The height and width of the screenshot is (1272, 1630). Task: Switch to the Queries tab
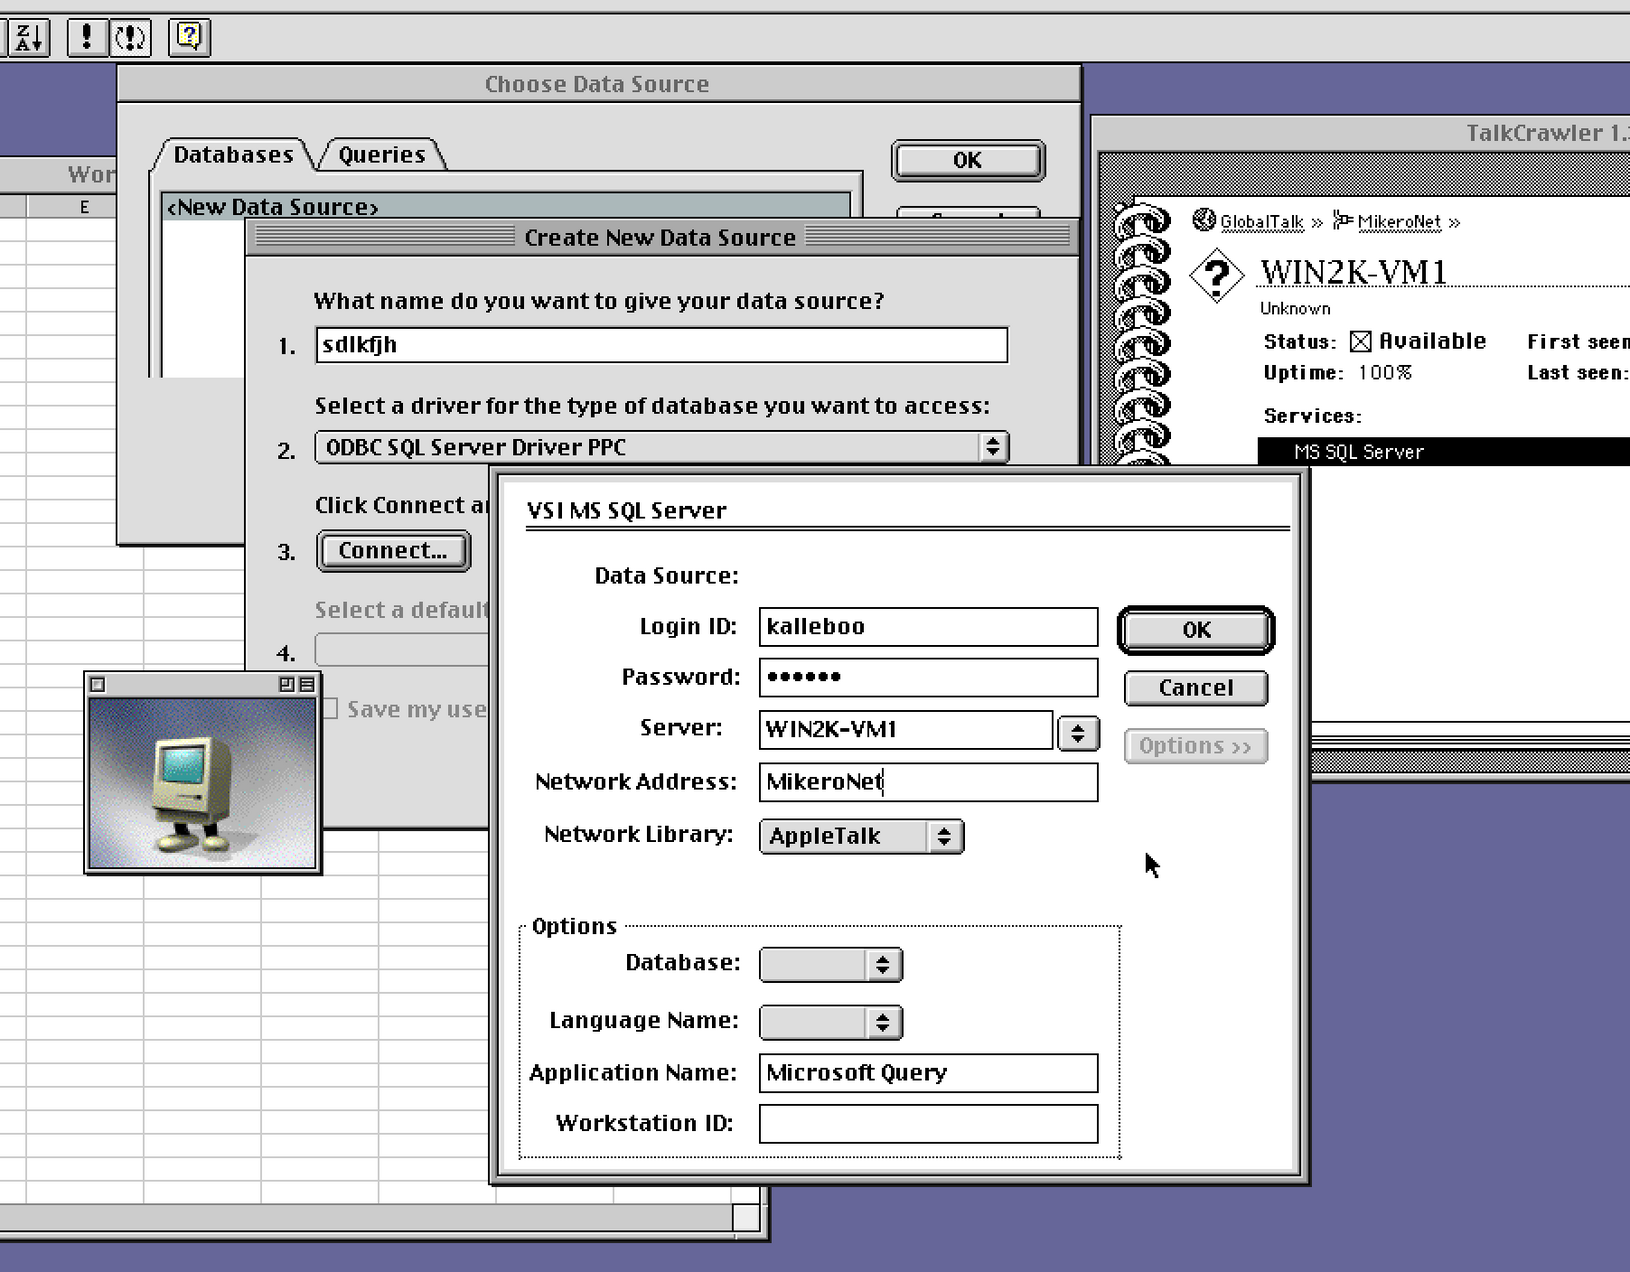[x=381, y=155]
